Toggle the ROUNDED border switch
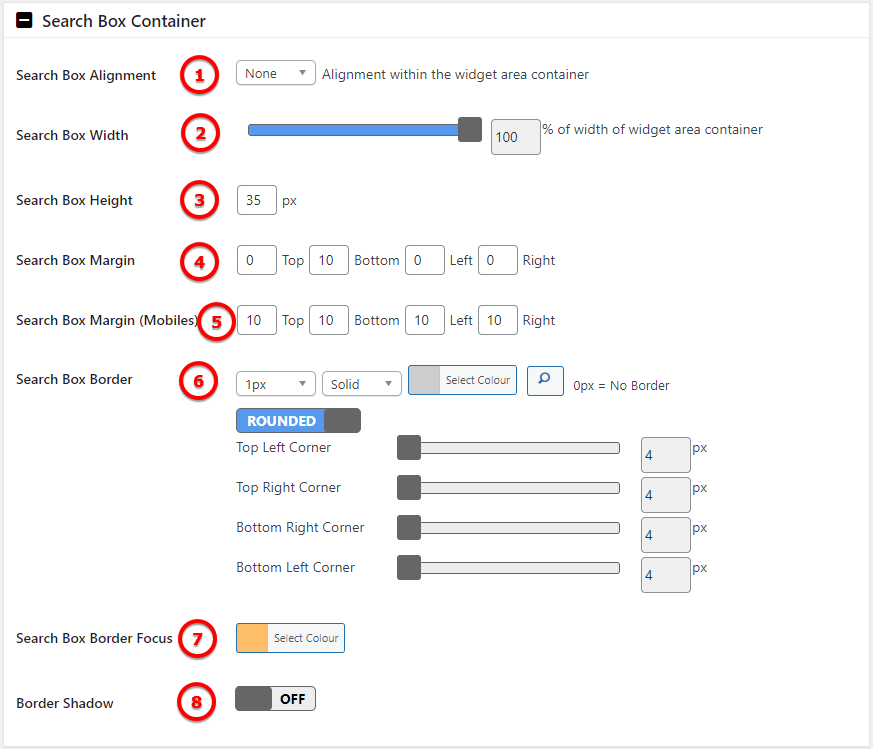The height and width of the screenshot is (749, 873). coord(298,420)
